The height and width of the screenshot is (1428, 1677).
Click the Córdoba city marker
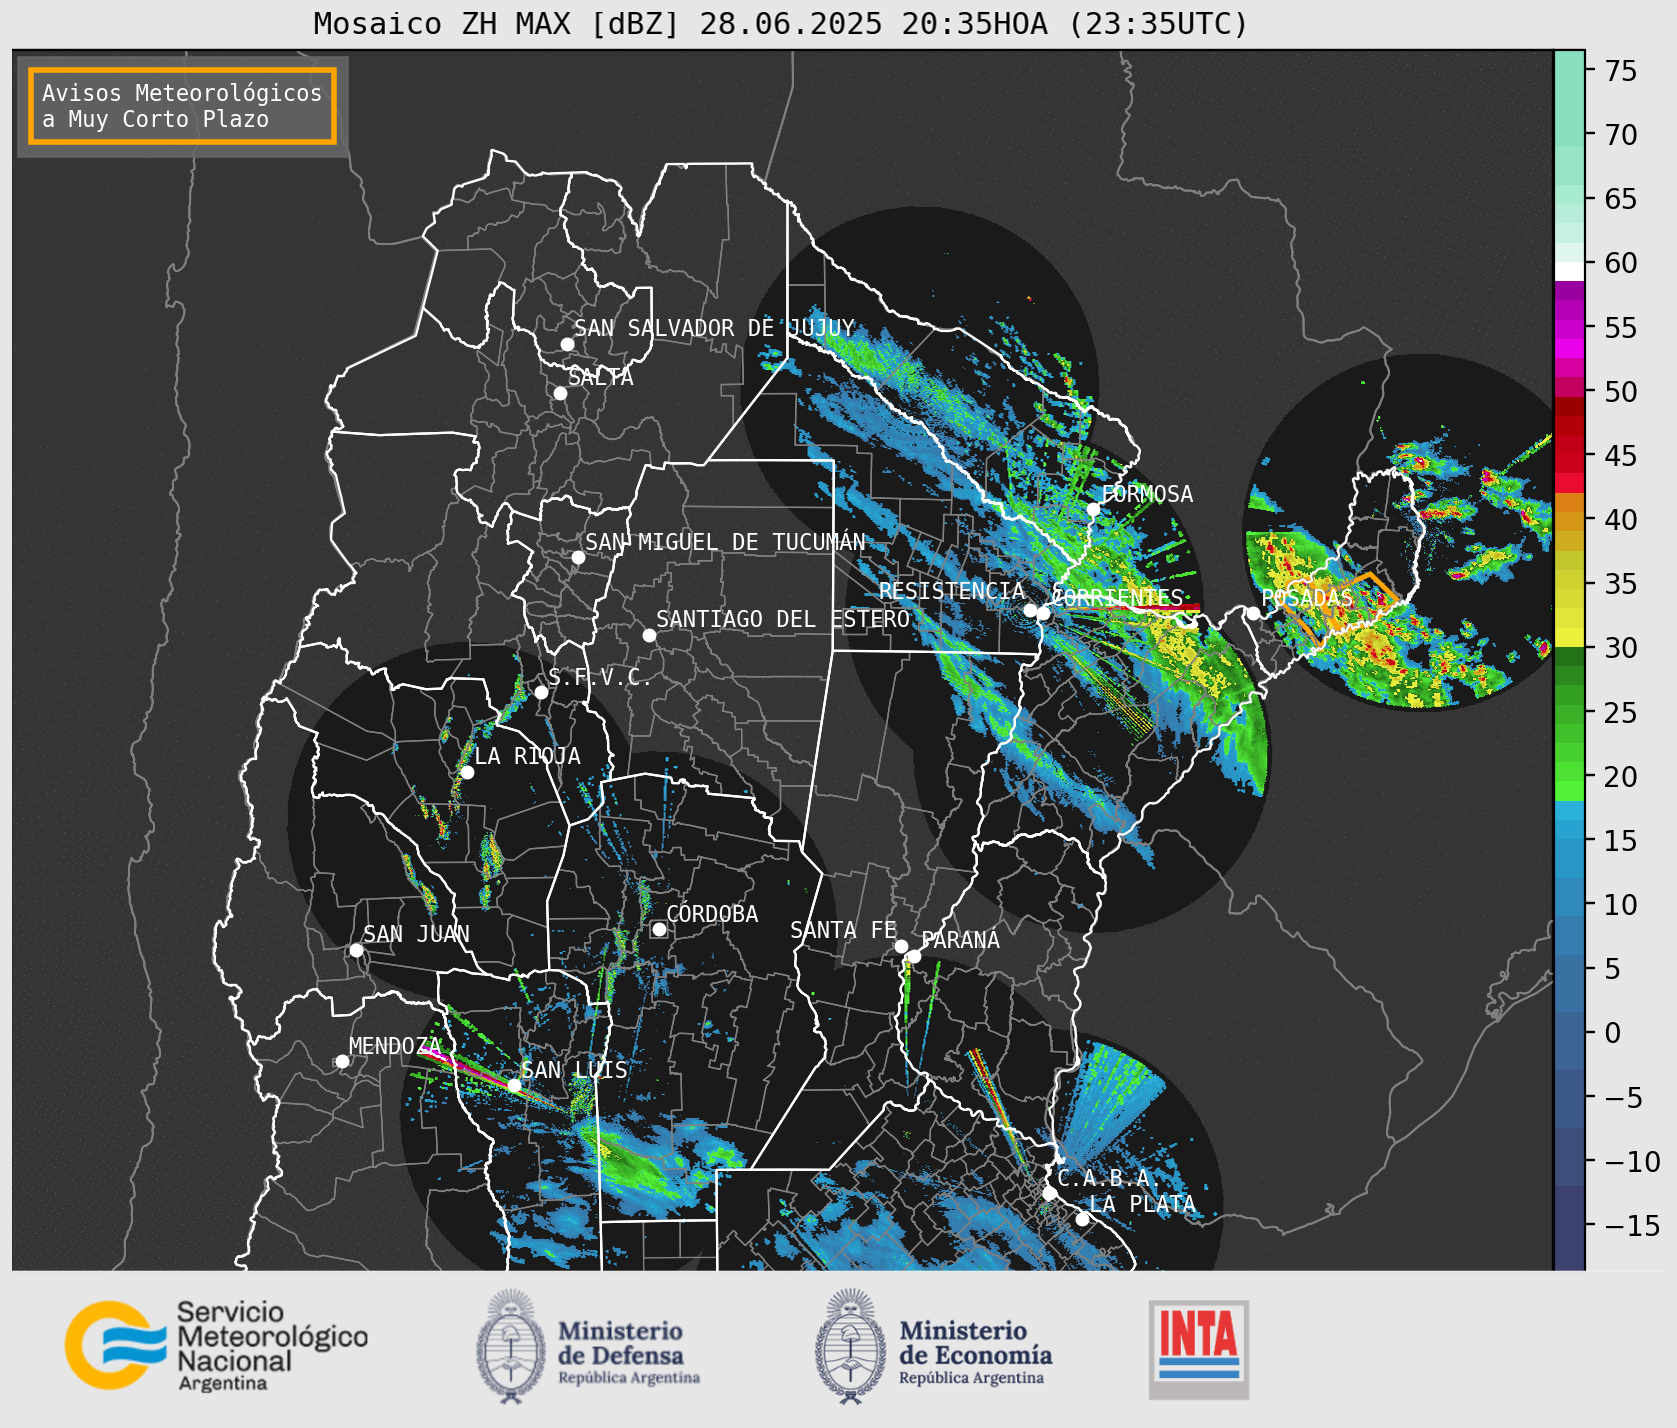pyautogui.click(x=659, y=929)
